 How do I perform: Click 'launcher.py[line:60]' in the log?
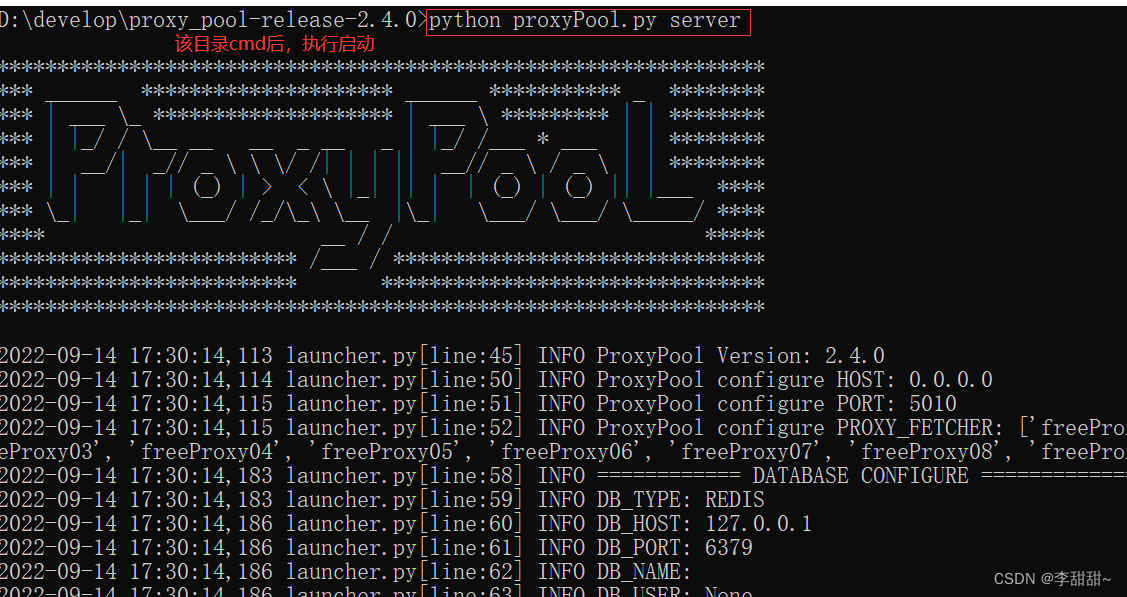coord(405,524)
